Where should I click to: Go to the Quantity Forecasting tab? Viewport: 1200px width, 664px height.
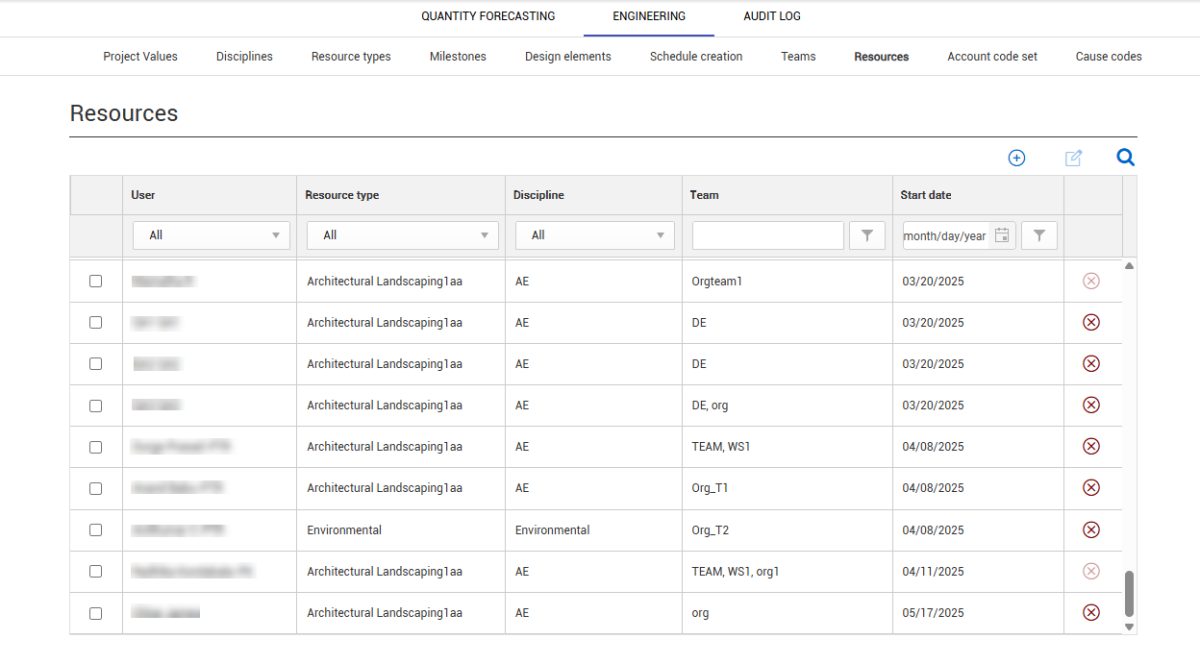(488, 16)
